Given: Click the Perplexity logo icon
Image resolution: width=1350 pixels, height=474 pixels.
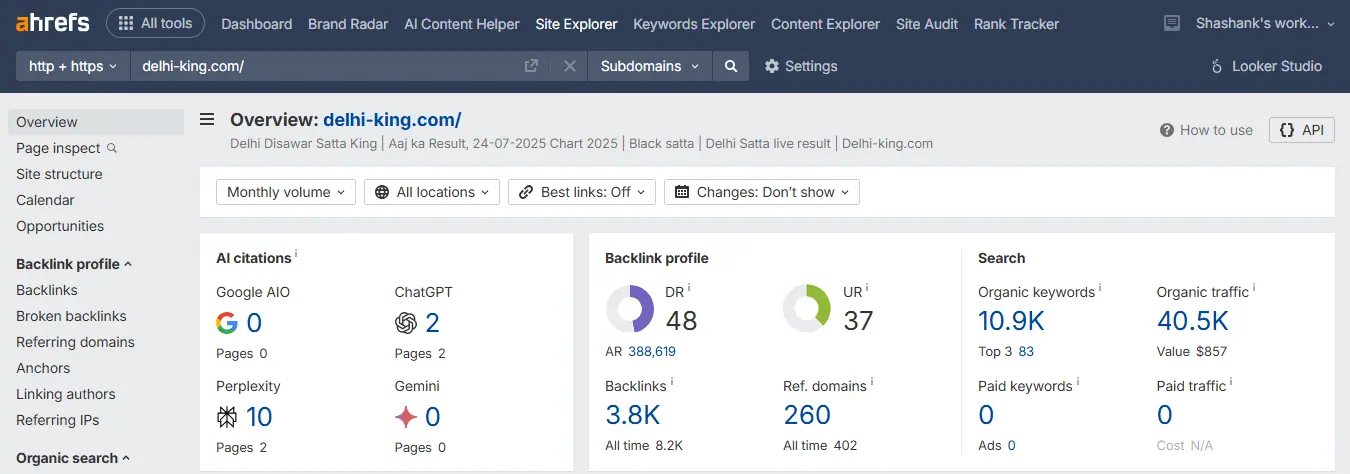Looking at the screenshot, I should (227, 417).
